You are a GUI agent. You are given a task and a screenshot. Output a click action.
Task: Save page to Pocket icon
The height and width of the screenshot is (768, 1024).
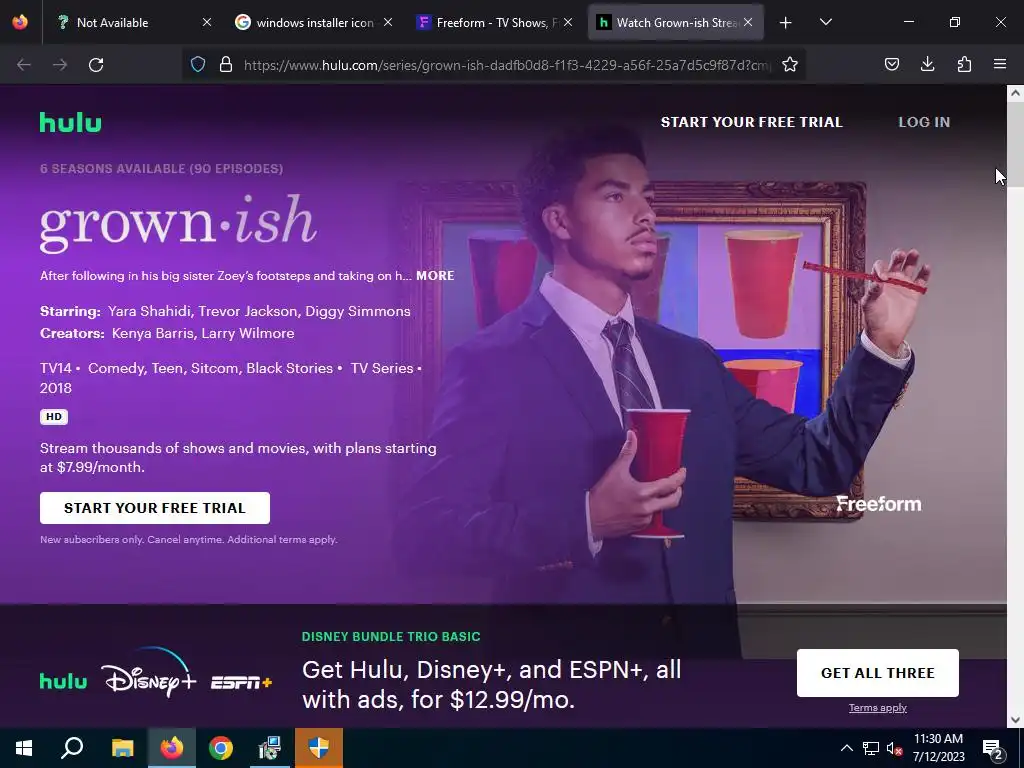[x=891, y=64]
